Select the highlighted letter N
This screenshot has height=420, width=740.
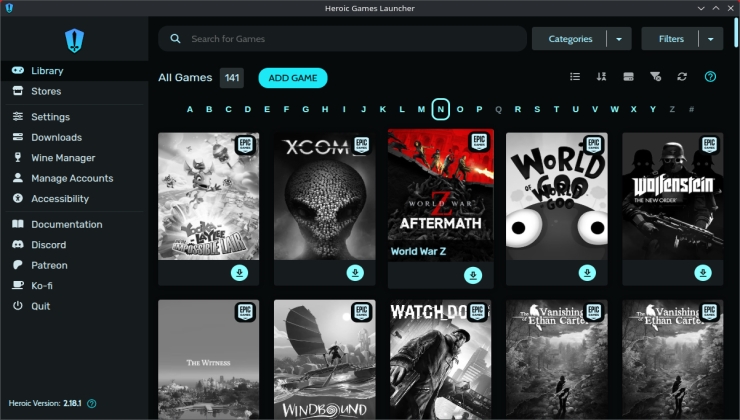tap(440, 109)
